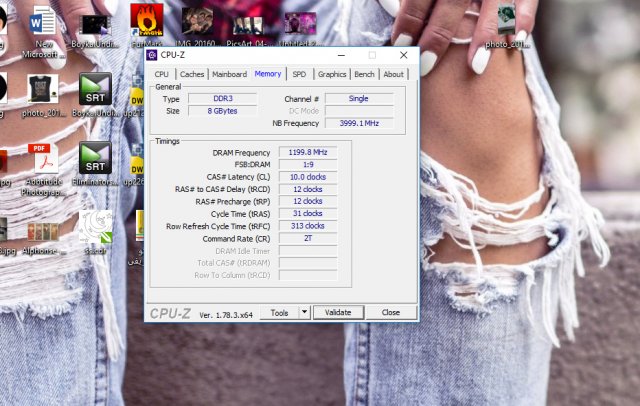Open the New Microsoft Word document icon
The image size is (640, 406).
pos(42,20)
